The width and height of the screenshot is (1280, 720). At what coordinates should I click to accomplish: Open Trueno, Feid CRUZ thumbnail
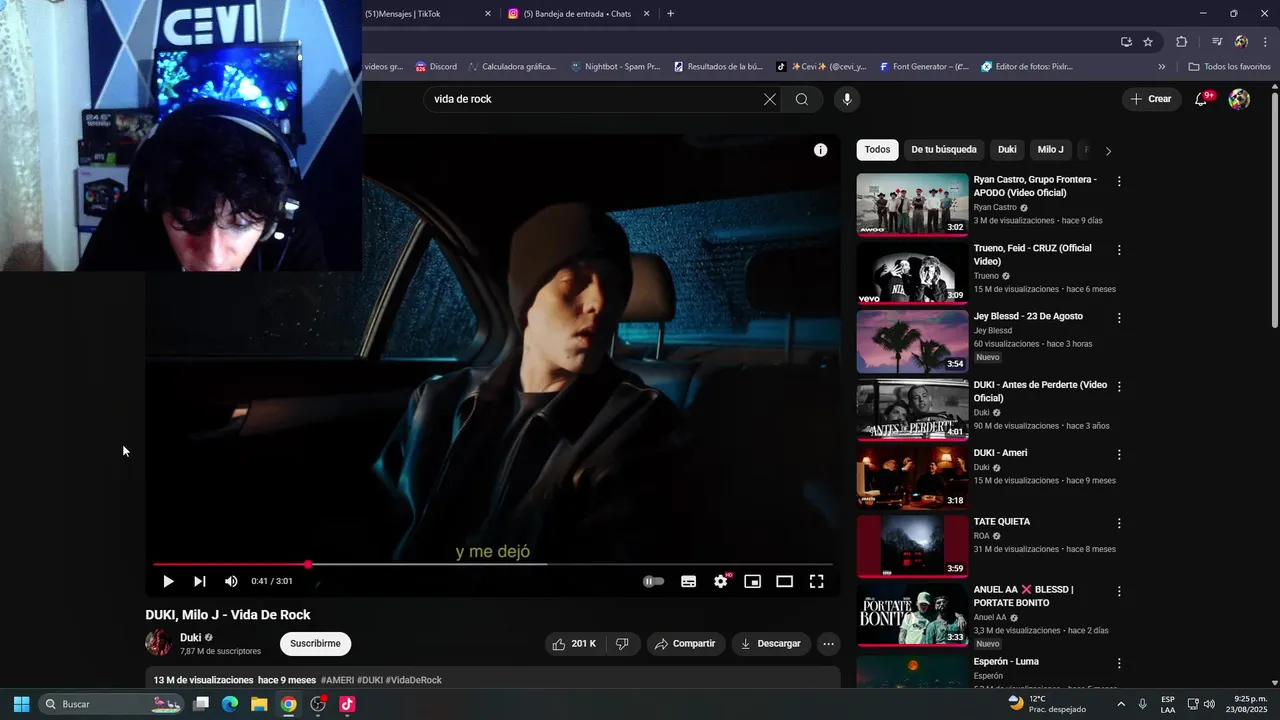912,273
